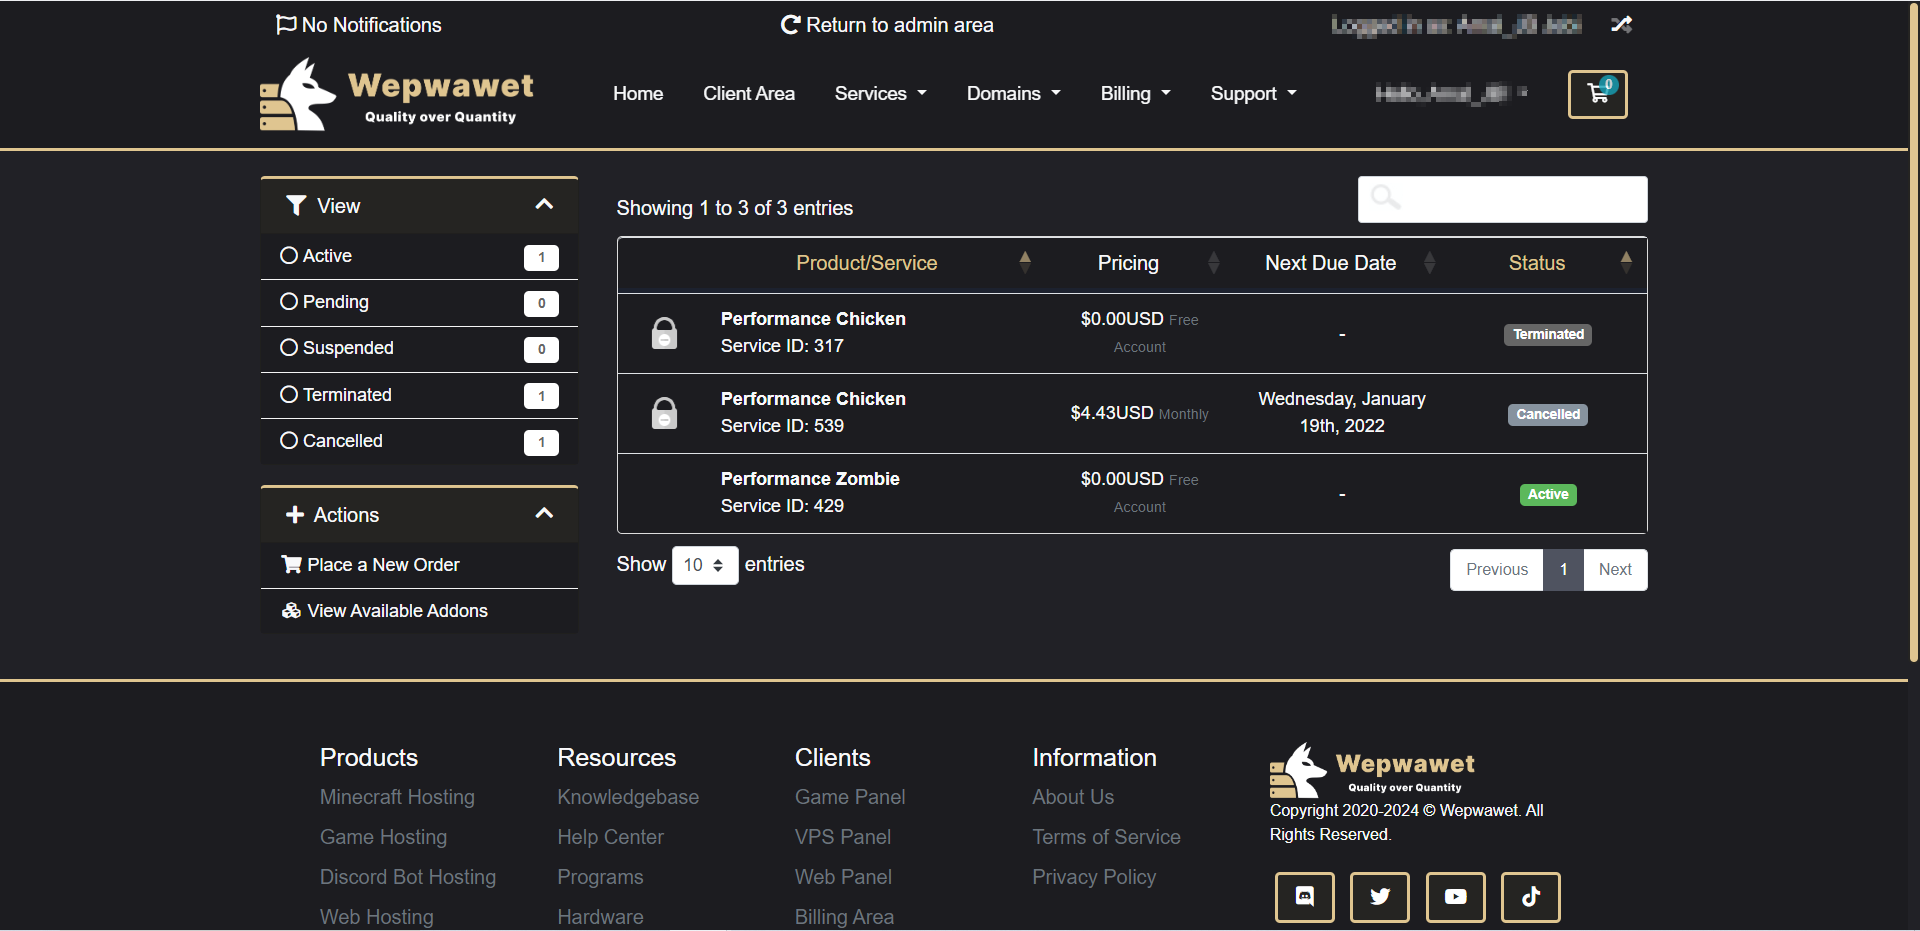
Task: Click Performance Chicken Service ID: 539 row text
Action: pyautogui.click(x=813, y=412)
